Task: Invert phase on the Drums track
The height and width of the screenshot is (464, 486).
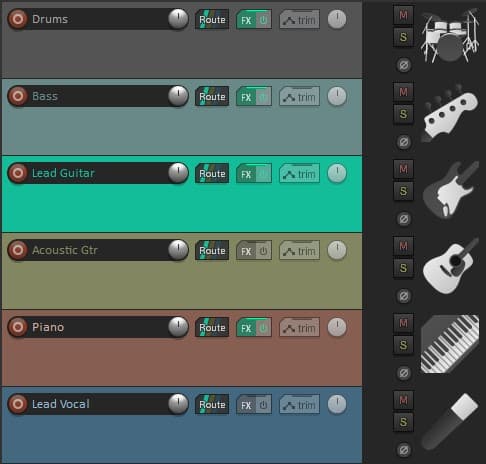Action: pos(404,65)
